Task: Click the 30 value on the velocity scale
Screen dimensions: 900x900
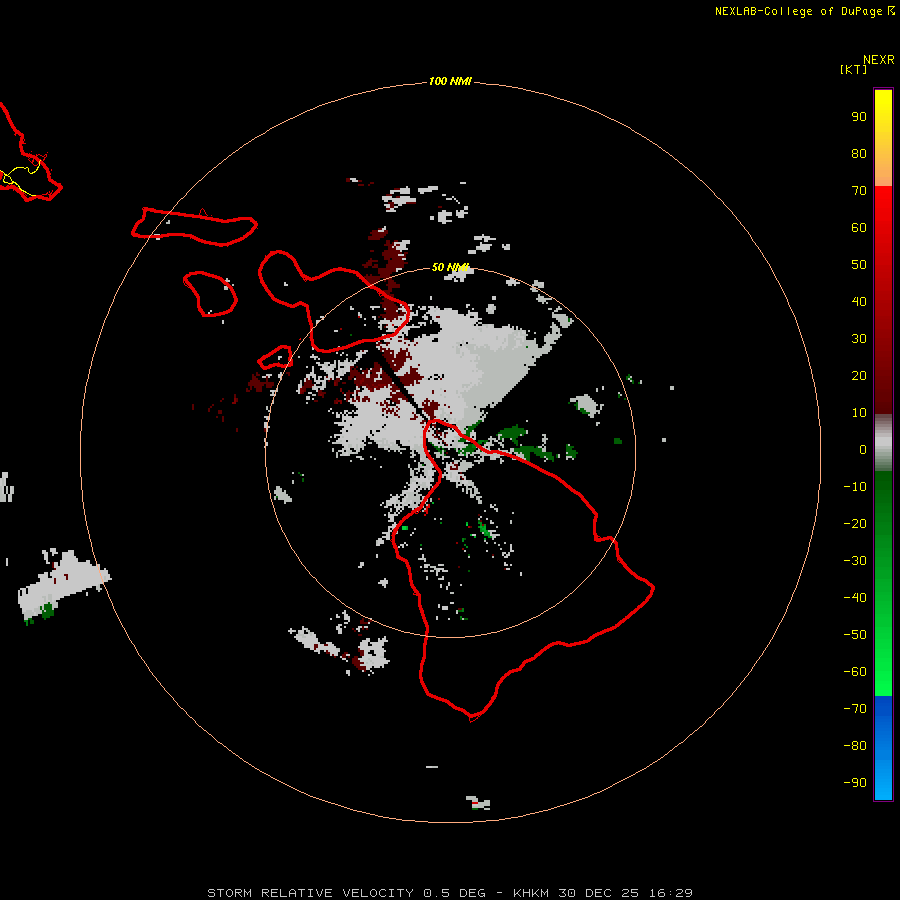Action: 859,339
